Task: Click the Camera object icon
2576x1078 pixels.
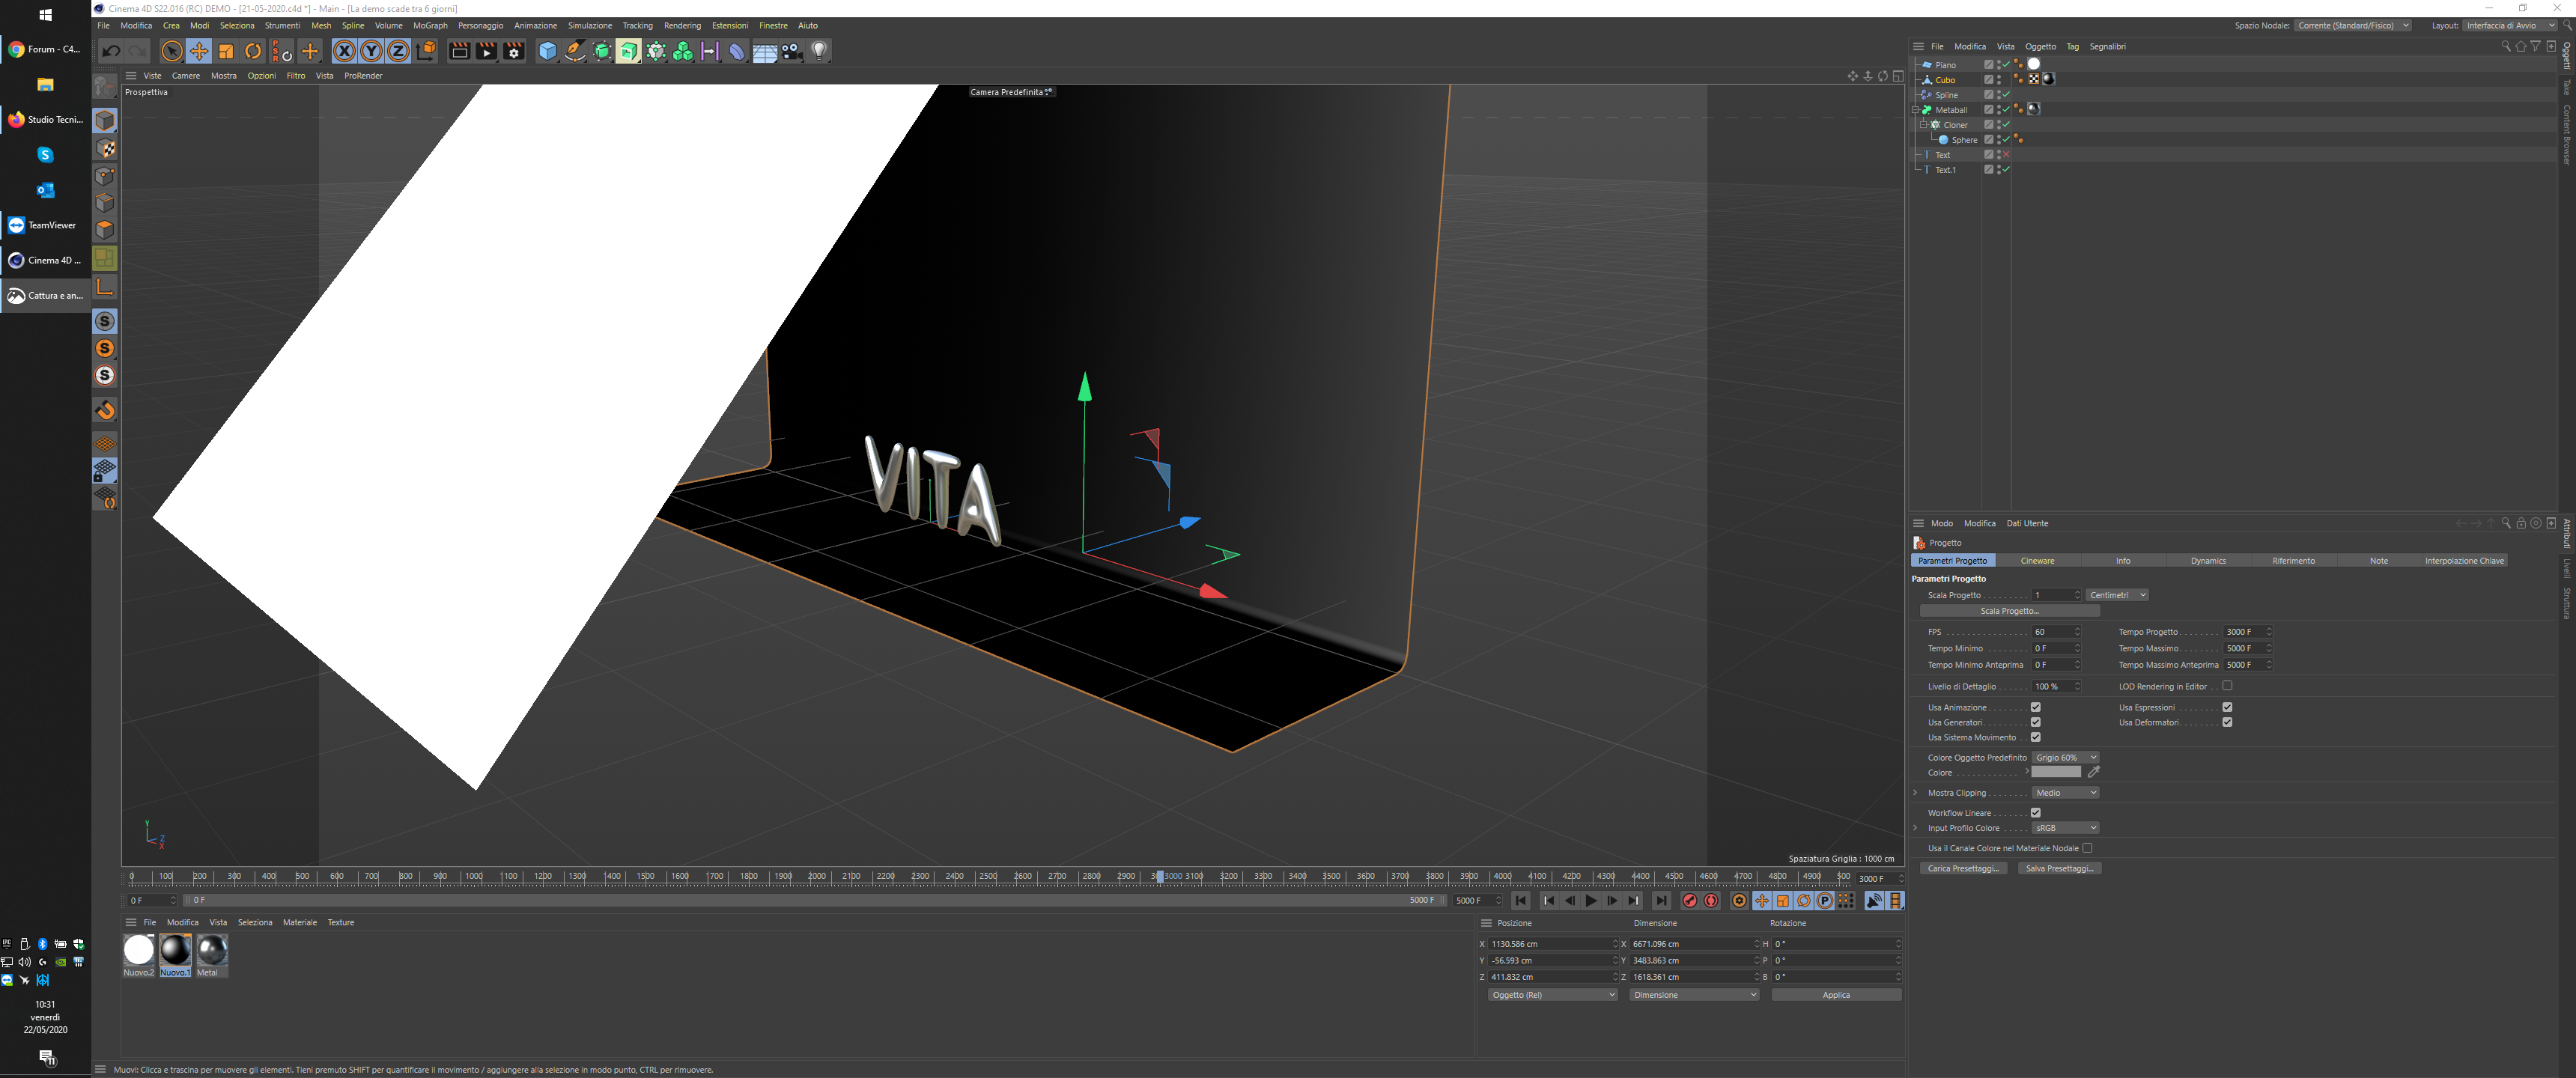Action: click(792, 51)
